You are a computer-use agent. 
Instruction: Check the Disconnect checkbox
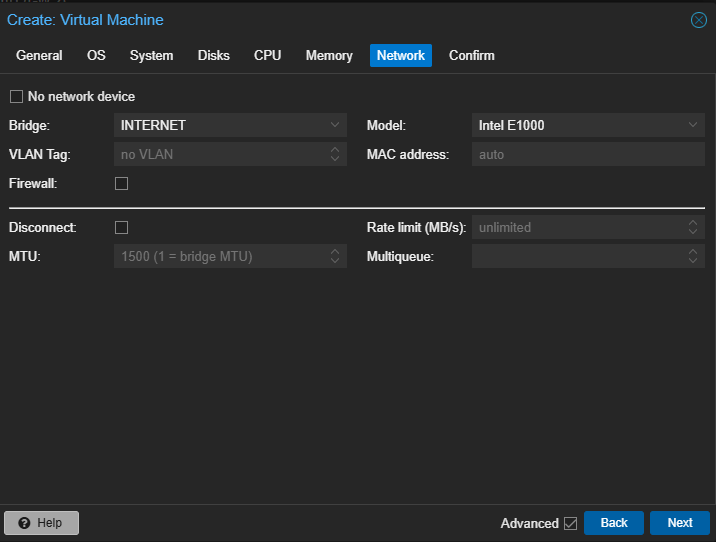click(x=121, y=227)
